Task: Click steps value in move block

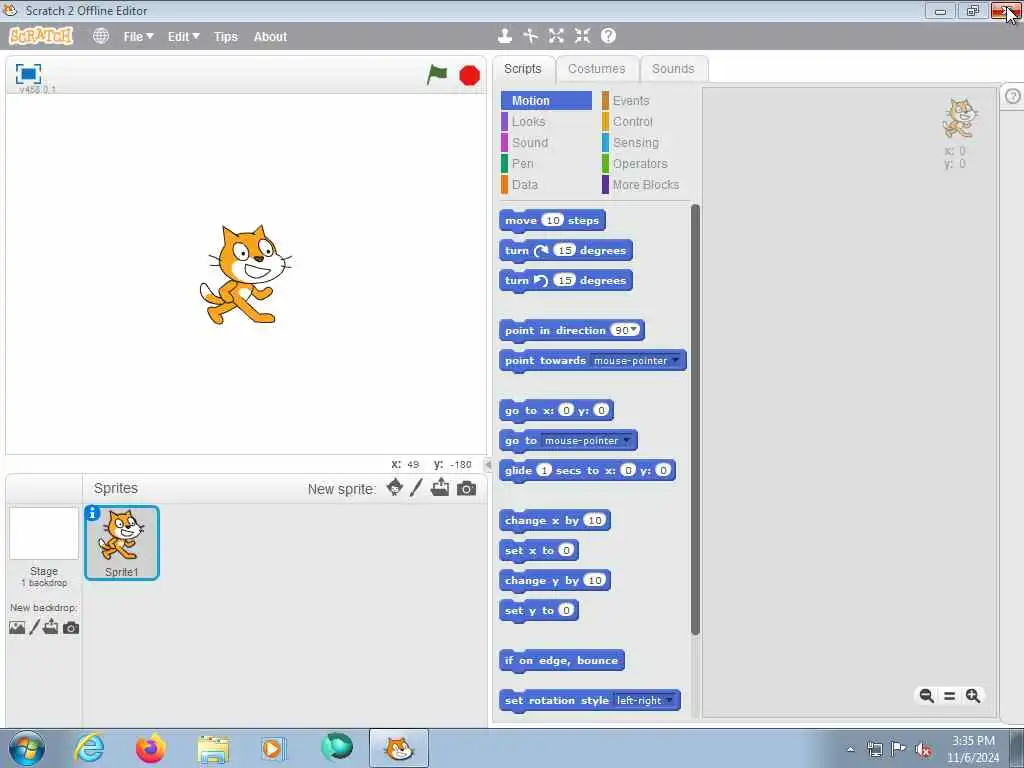Action: click(552, 220)
